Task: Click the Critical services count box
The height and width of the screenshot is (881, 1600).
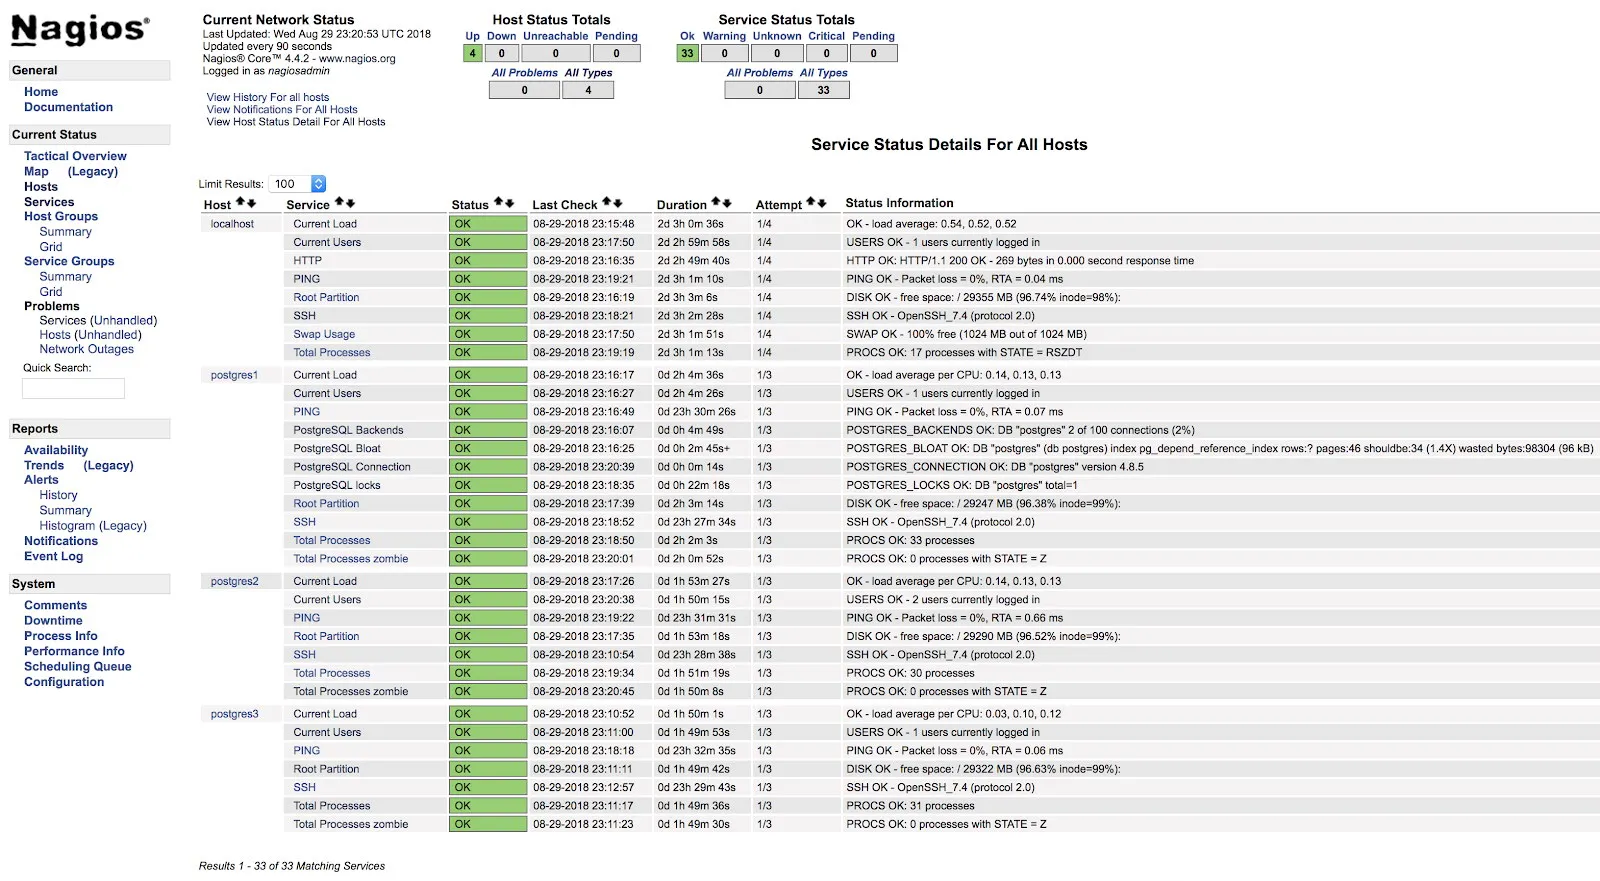Action: click(826, 54)
